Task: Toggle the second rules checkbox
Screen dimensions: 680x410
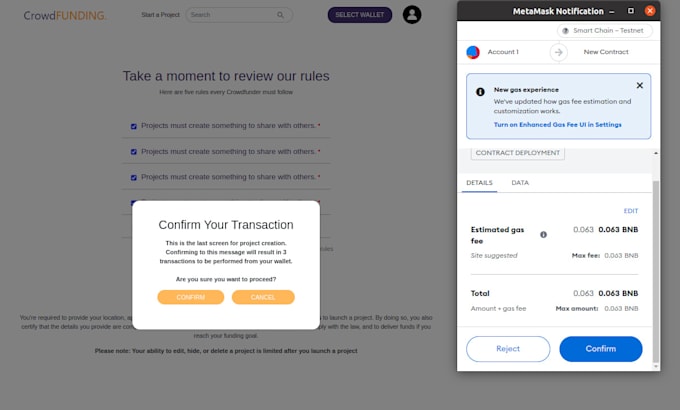Action: pyautogui.click(x=134, y=152)
